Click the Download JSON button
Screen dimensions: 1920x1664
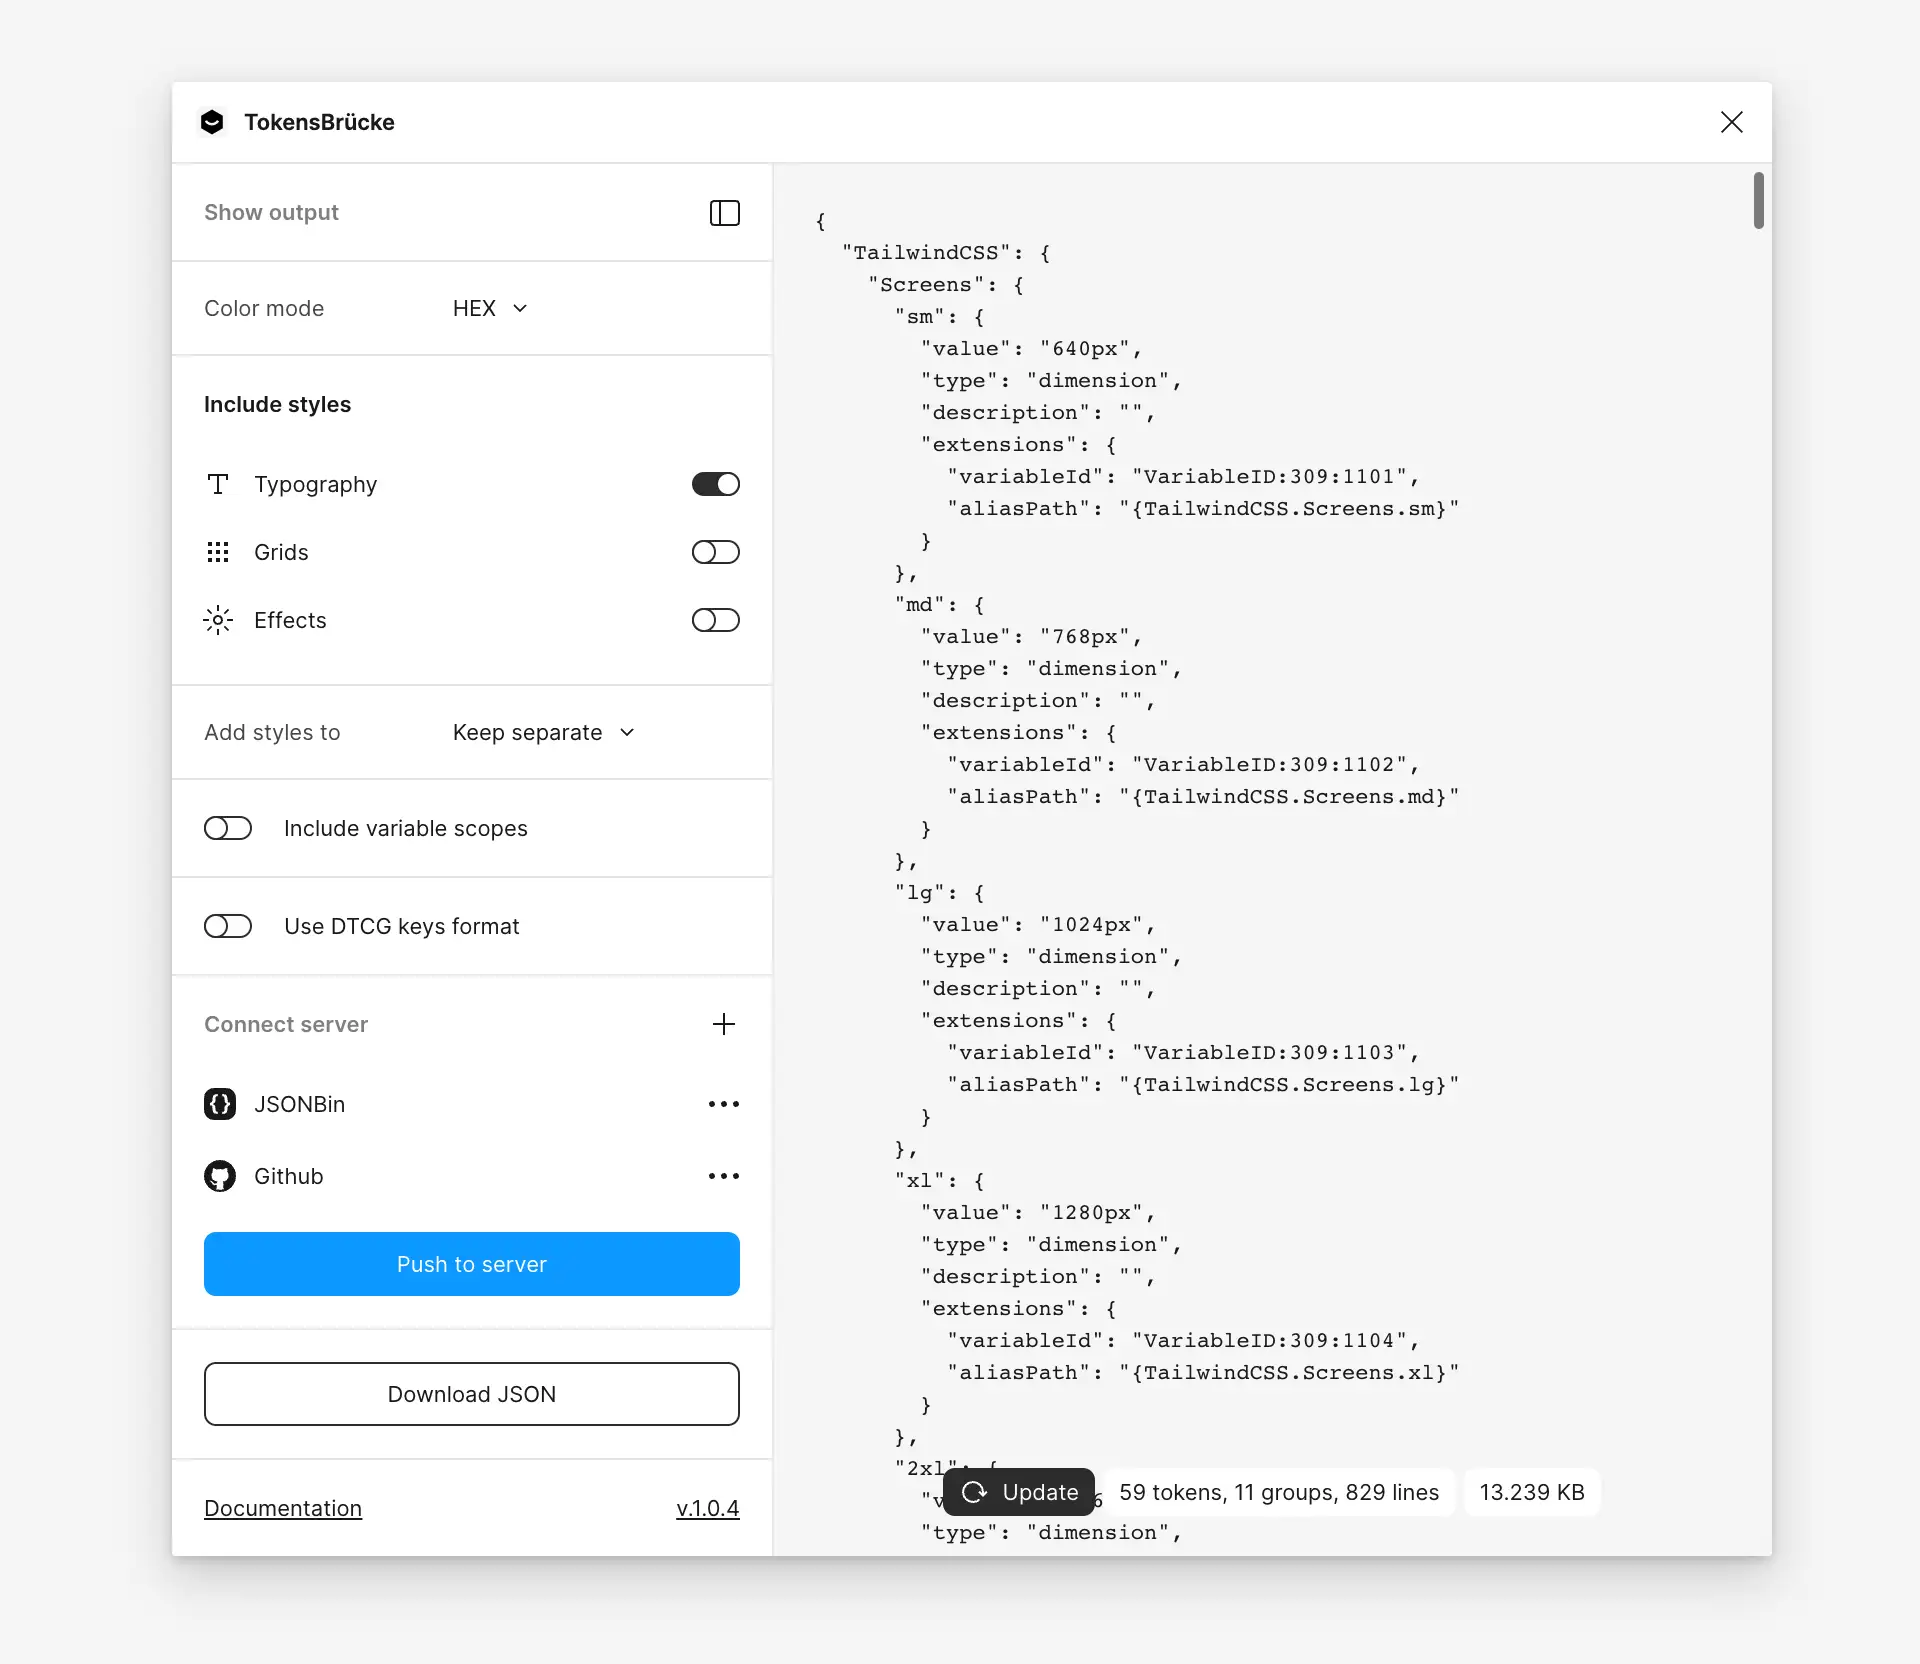coord(472,1394)
